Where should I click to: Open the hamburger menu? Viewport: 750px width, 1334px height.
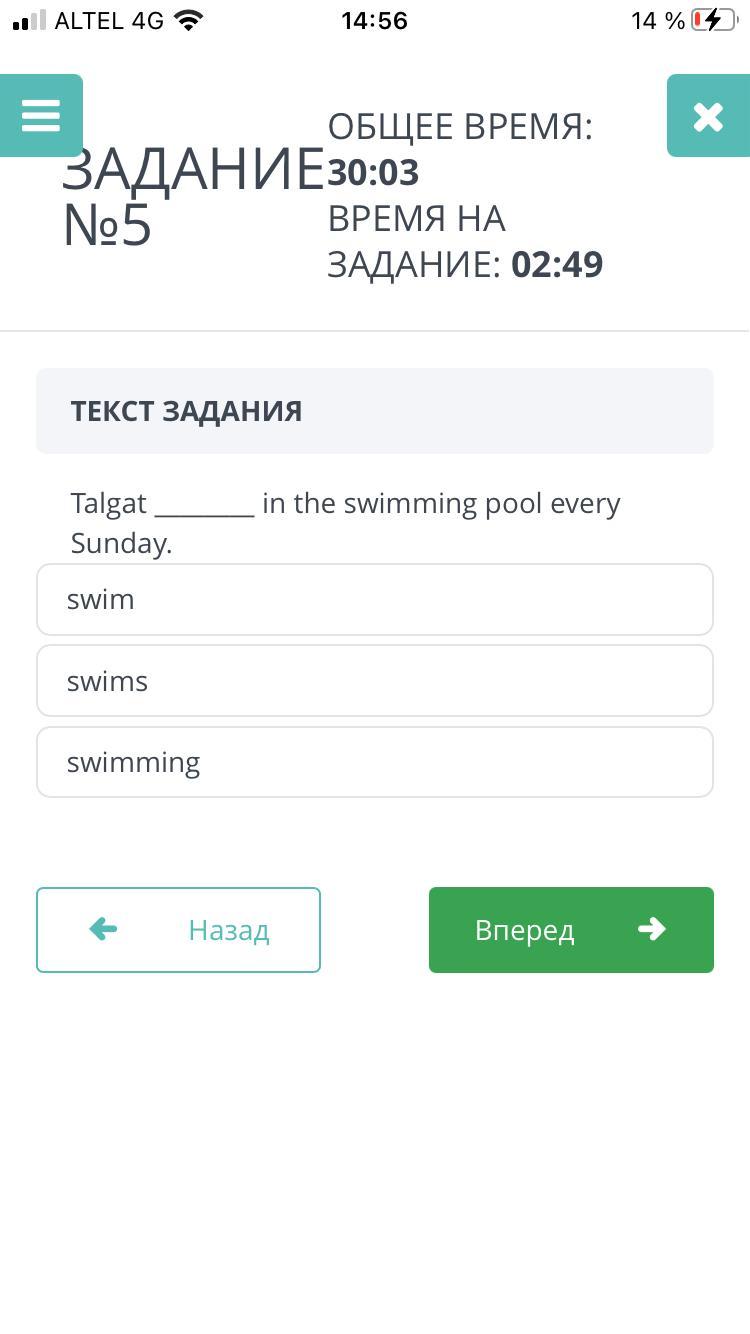41,115
